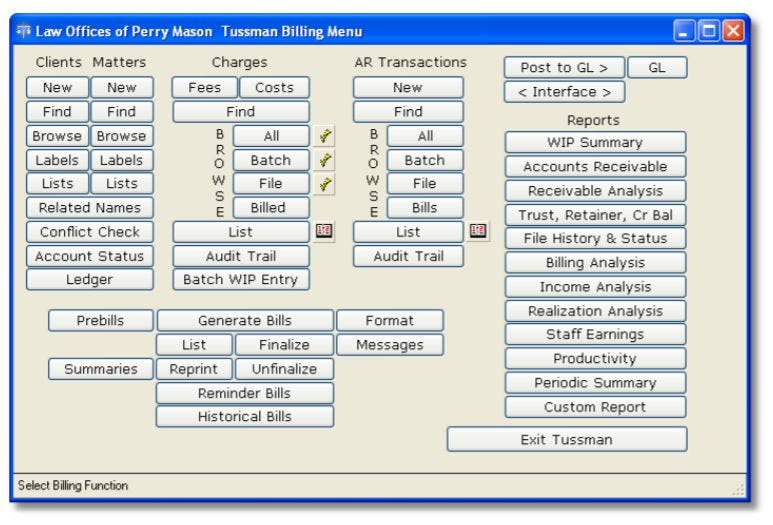Browse the Clients list
The width and height of the screenshot is (773, 525).
(57, 136)
